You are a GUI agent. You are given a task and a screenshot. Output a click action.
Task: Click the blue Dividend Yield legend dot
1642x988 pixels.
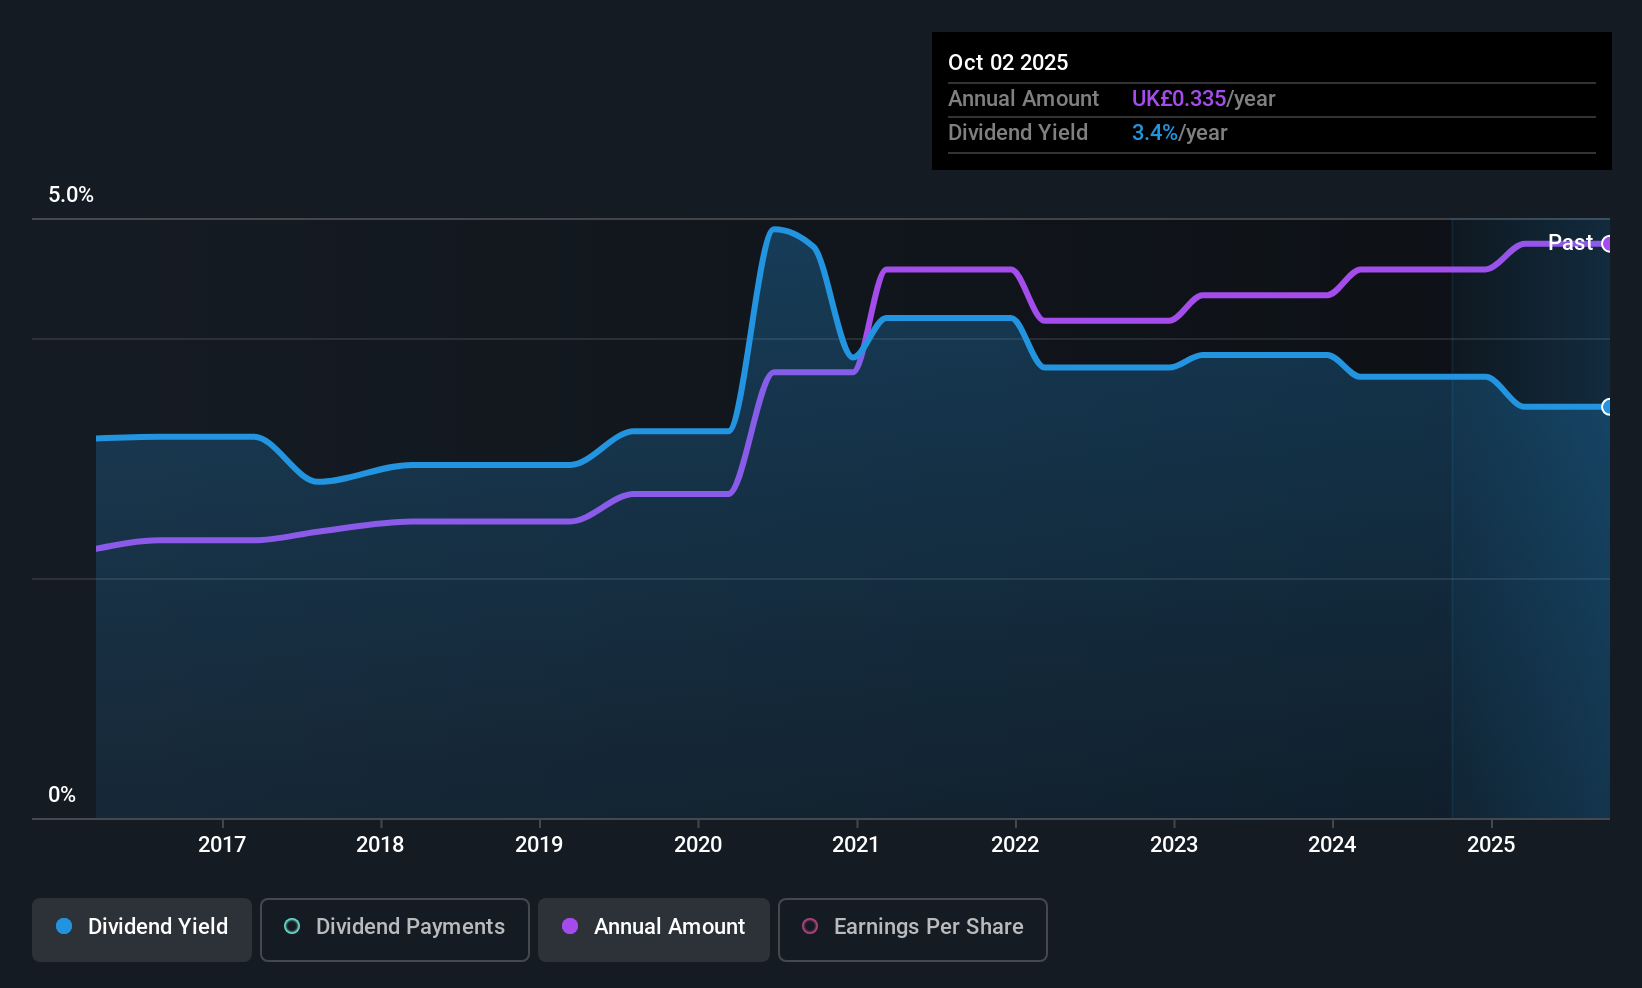coord(64,926)
